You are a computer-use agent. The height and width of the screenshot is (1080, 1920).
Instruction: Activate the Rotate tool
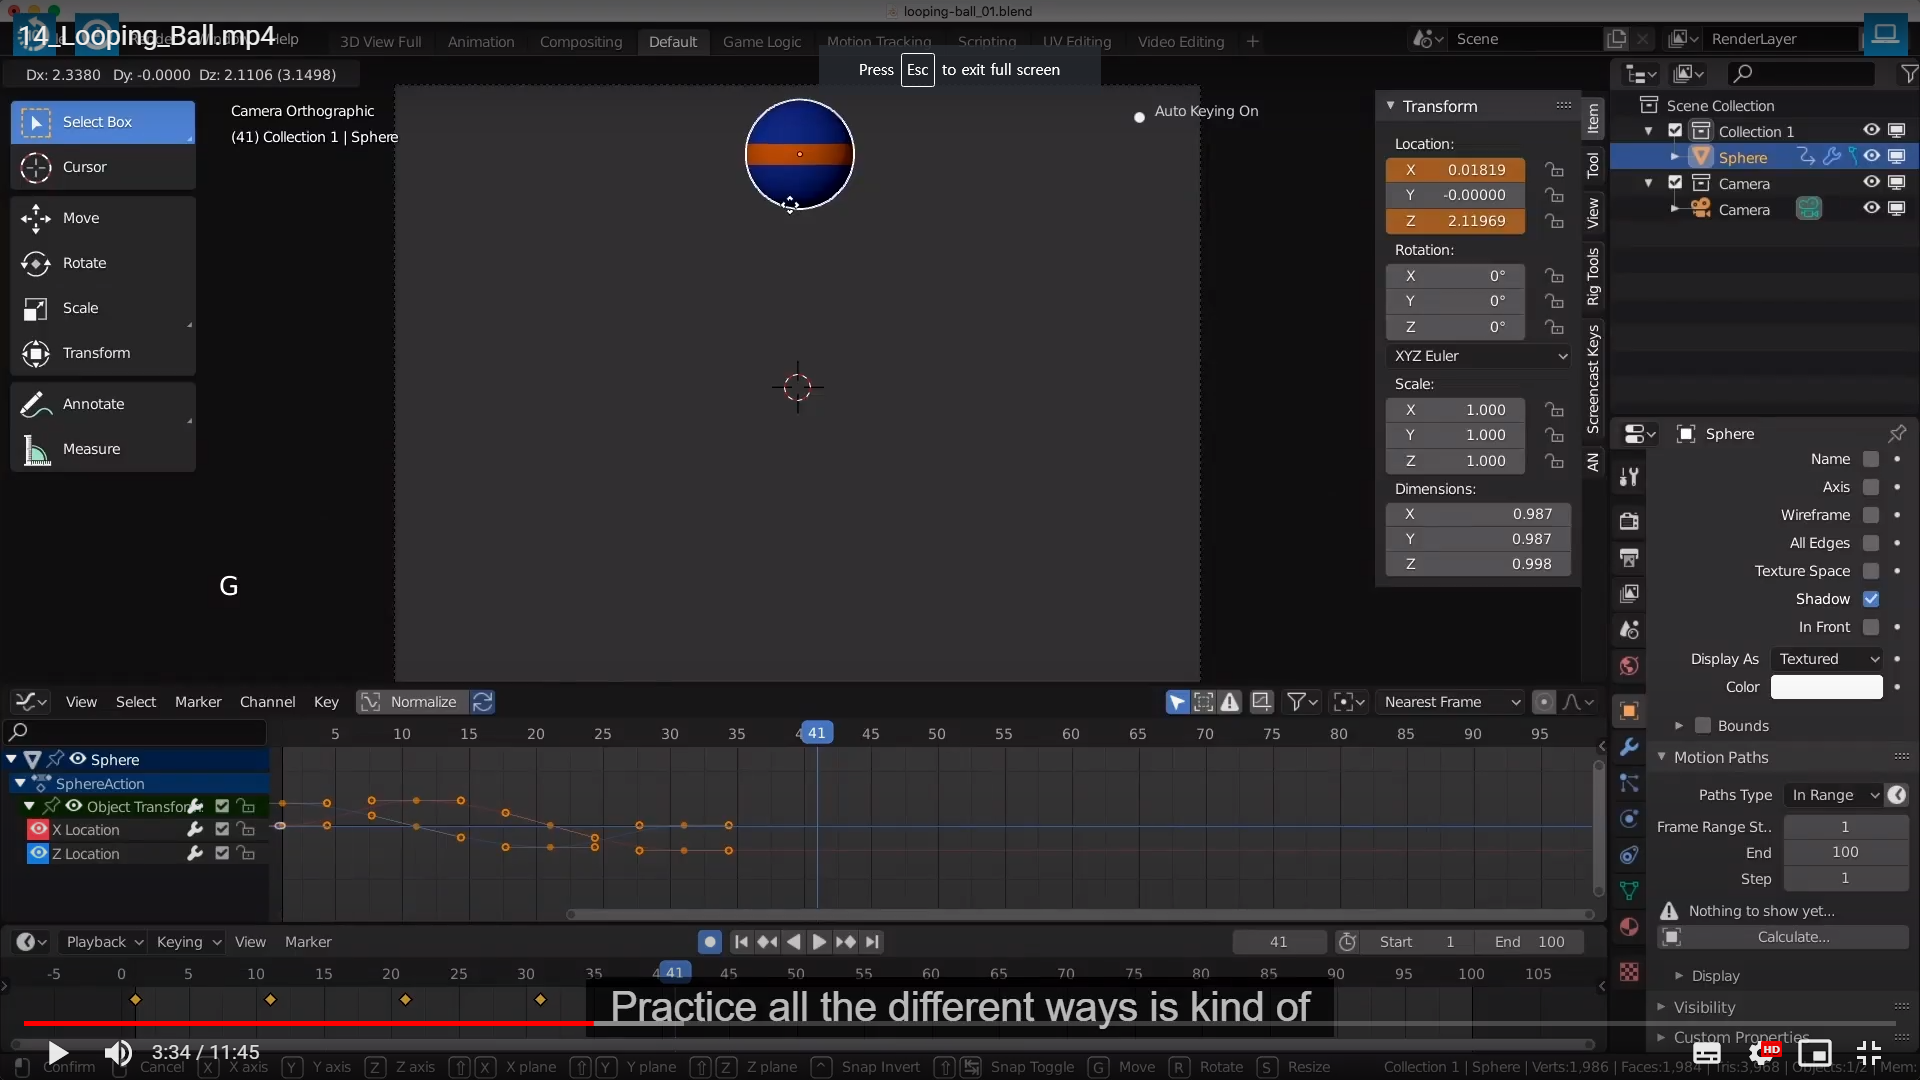point(84,263)
